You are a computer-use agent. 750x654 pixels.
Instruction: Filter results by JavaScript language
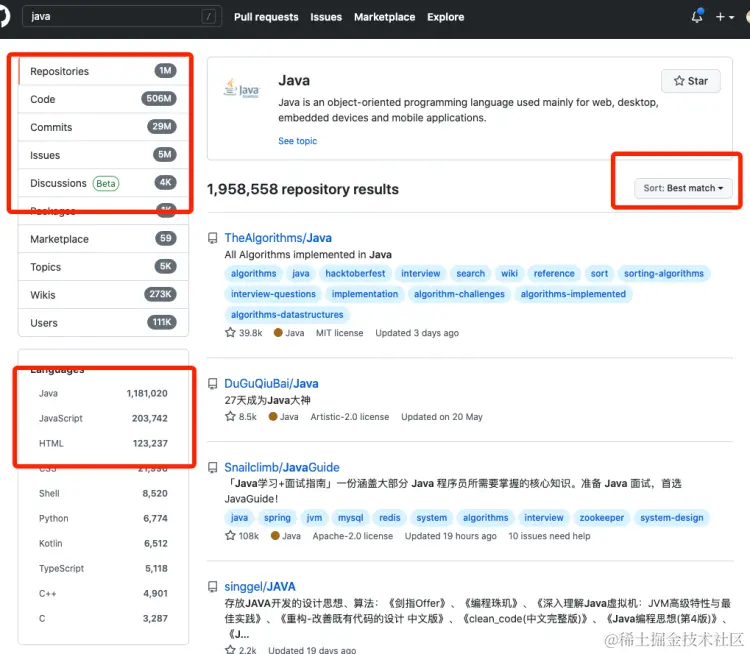[x=103, y=418]
